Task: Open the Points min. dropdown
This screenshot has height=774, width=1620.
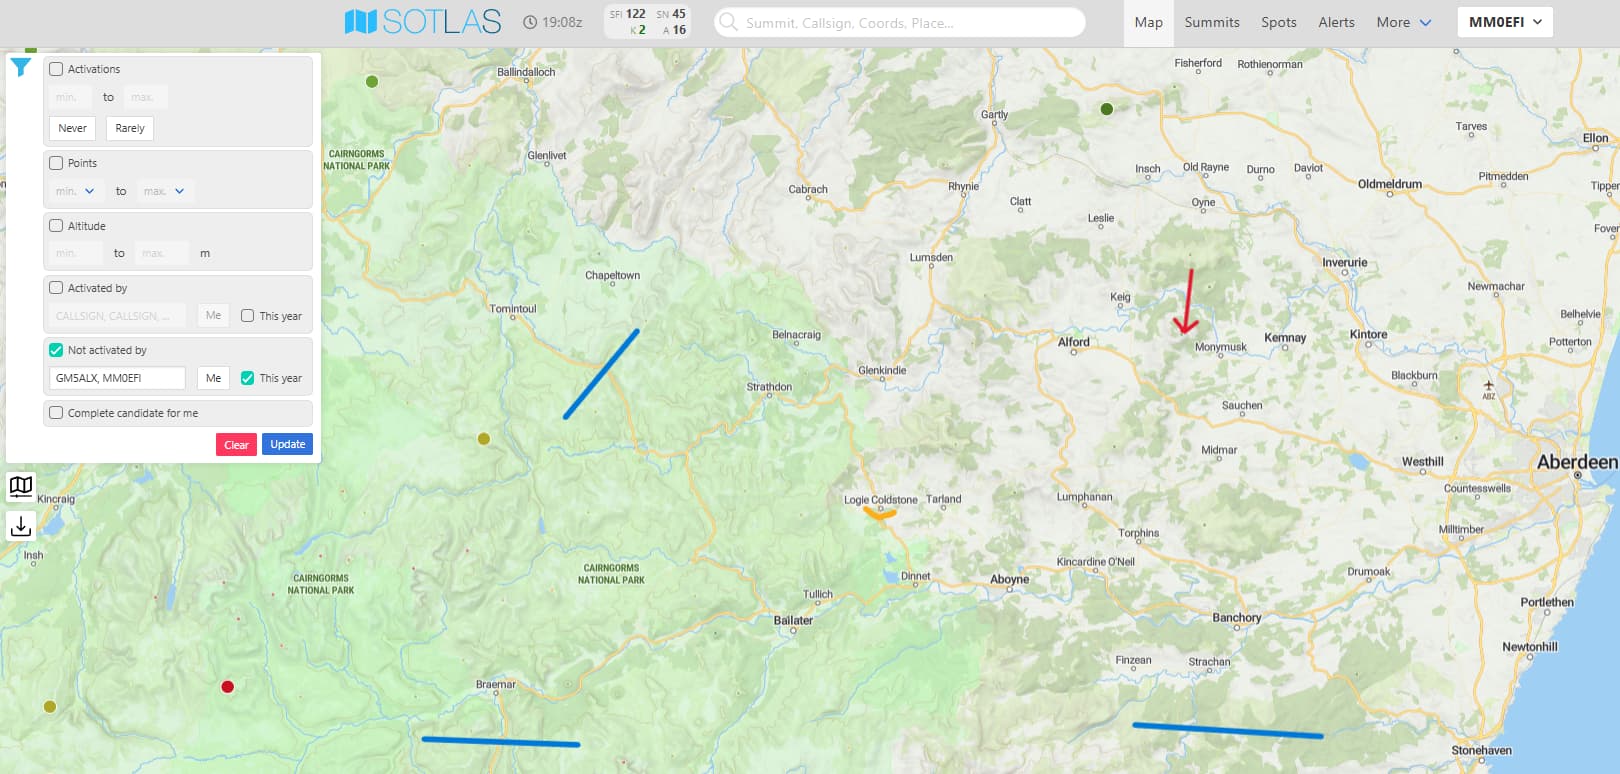Action: pos(76,191)
